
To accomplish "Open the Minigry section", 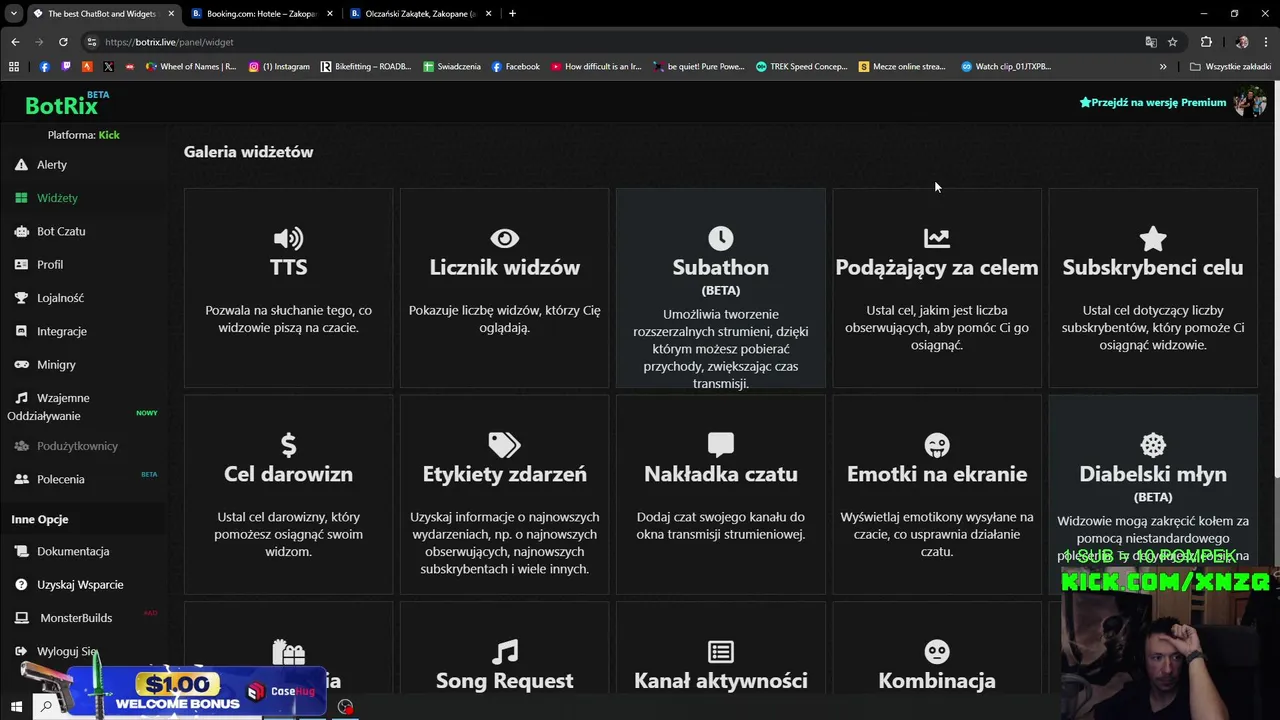I will (56, 365).
